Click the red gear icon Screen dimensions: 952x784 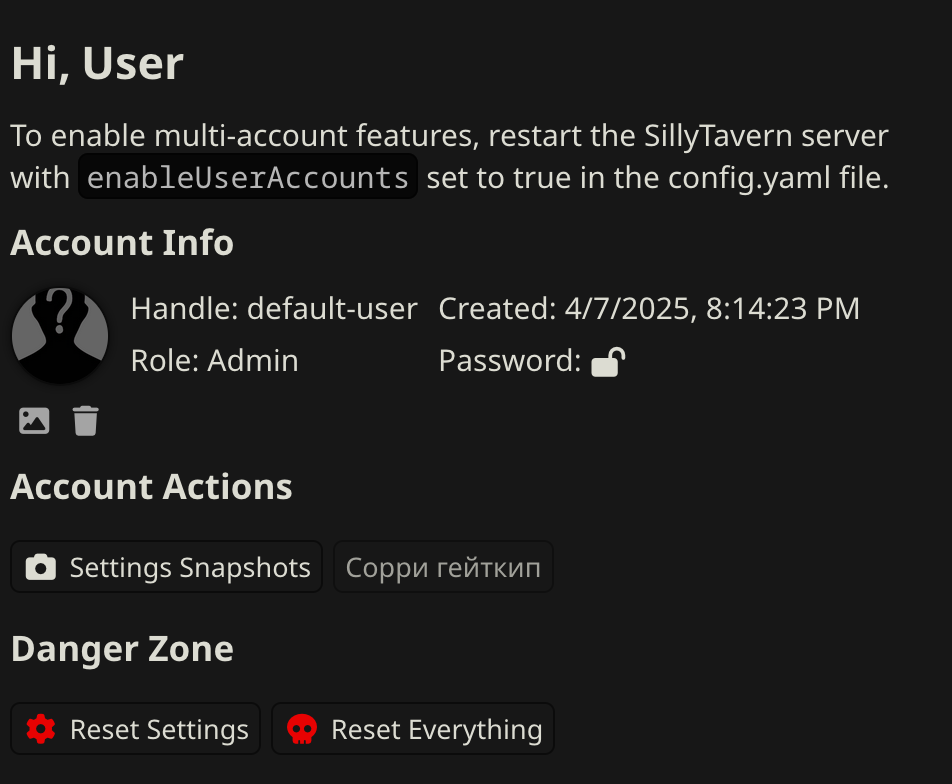click(41, 729)
